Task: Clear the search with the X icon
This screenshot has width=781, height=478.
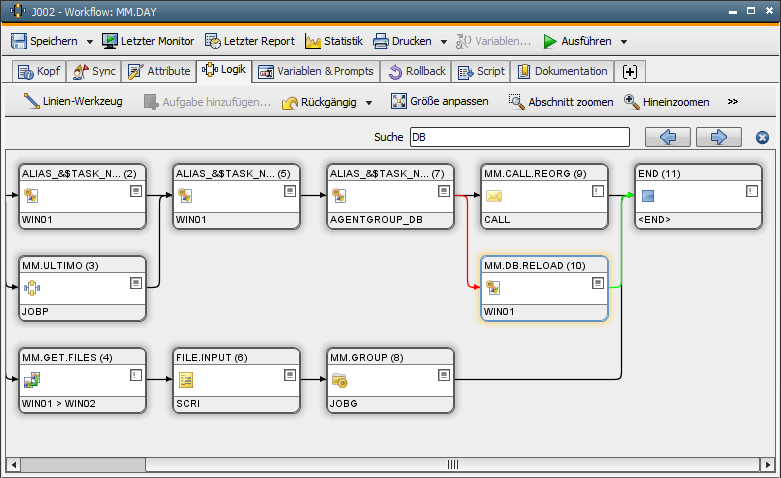Action: point(762,137)
